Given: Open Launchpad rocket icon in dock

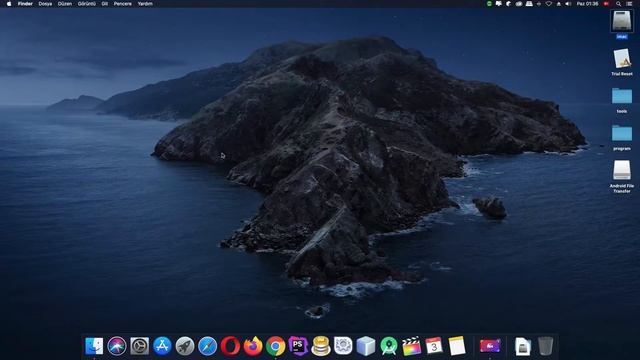Looking at the screenshot, I should (x=185, y=346).
